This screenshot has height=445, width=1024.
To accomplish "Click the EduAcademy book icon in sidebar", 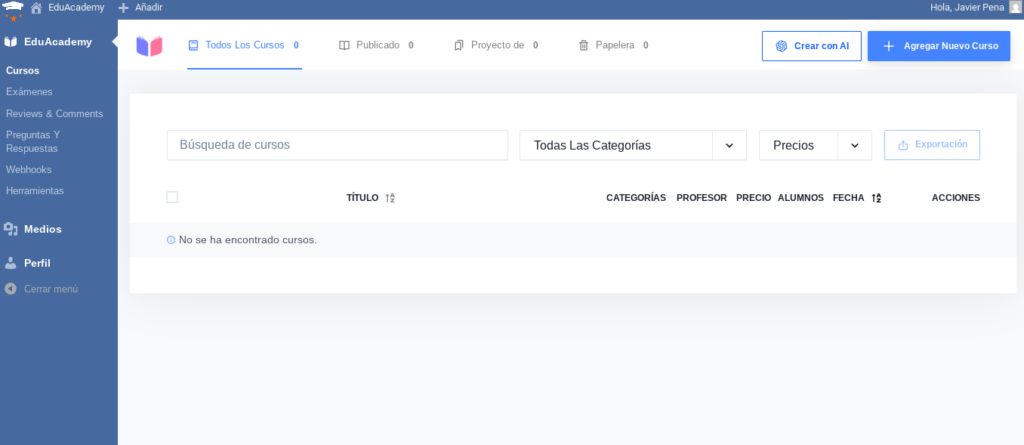I will (x=10, y=42).
